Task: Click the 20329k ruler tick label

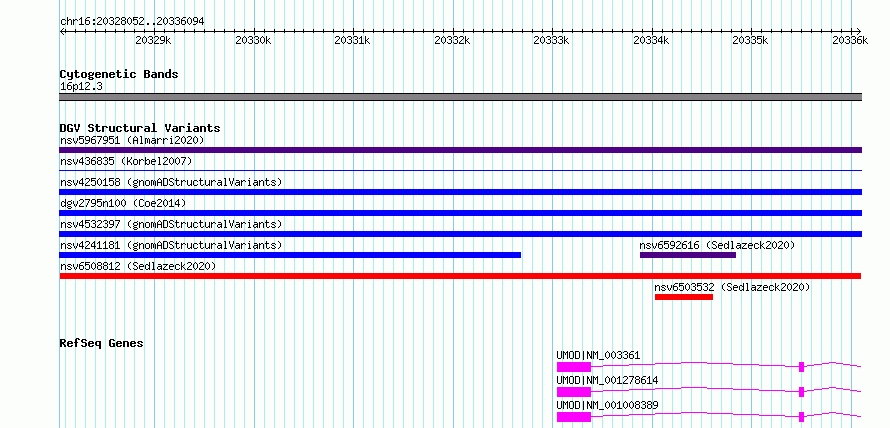Action: [153, 40]
